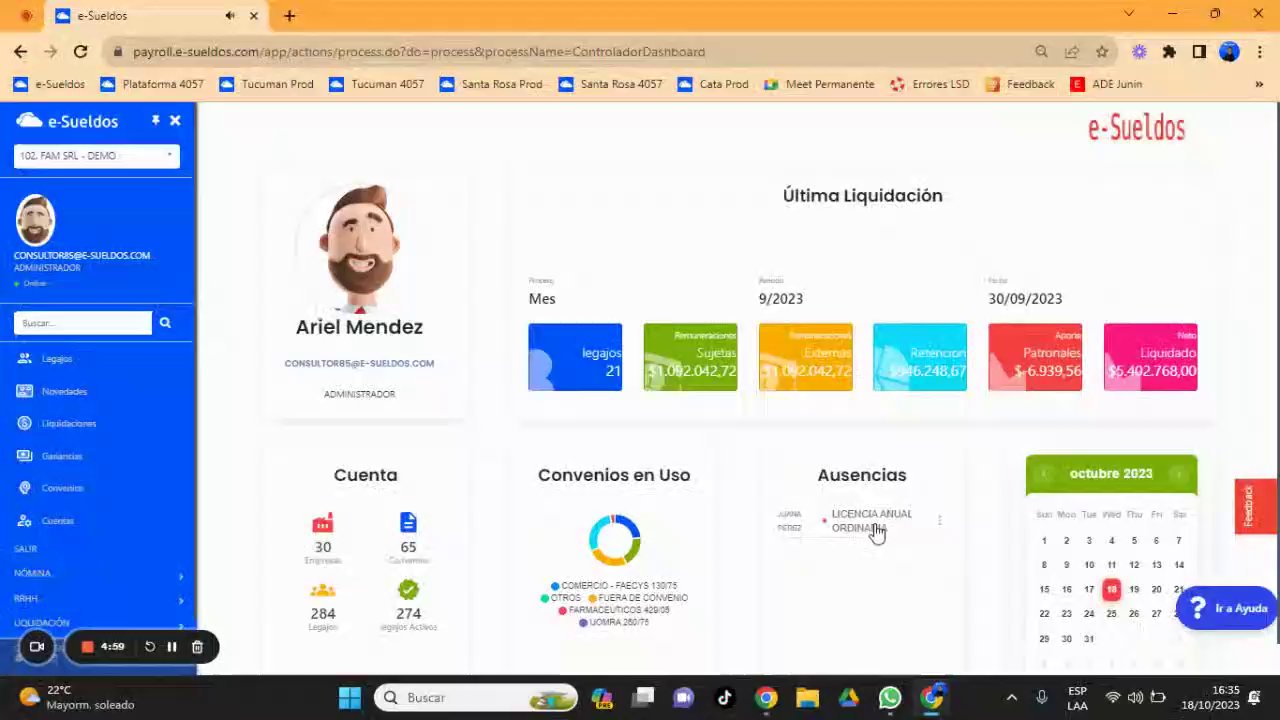Show hidden system tray icons
The height and width of the screenshot is (720, 1280).
pos(1011,698)
